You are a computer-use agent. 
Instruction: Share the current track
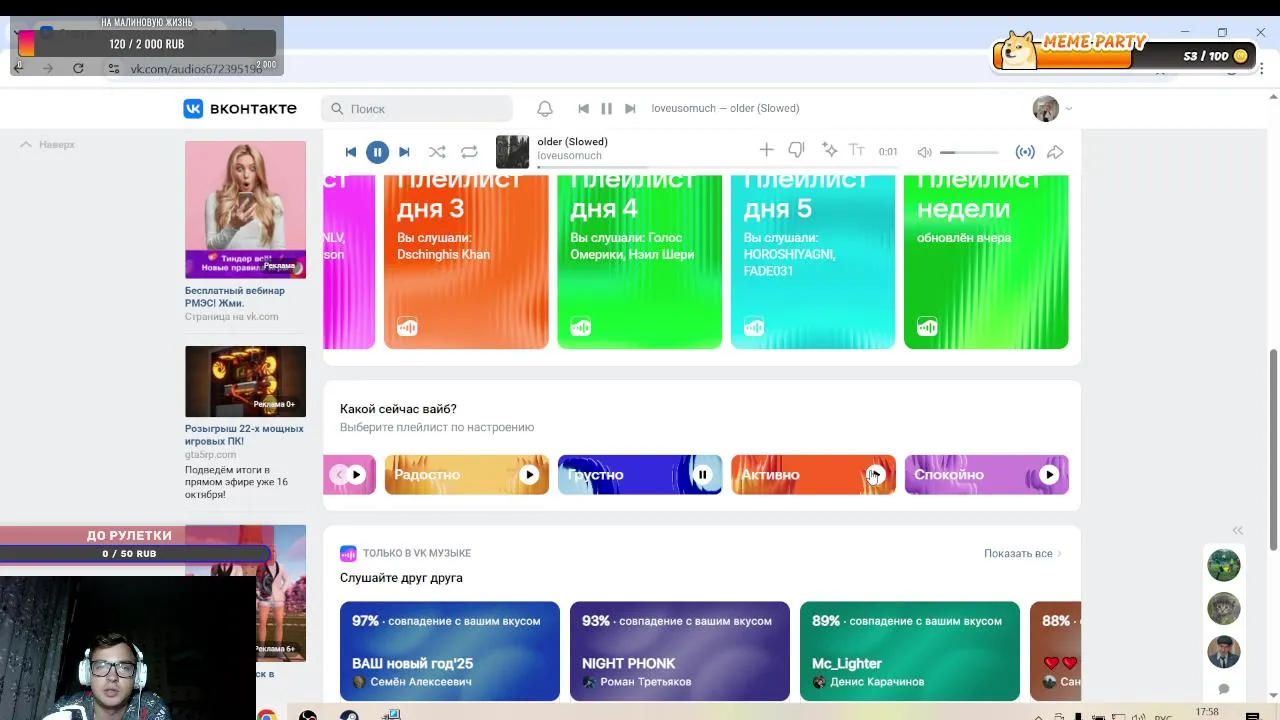(x=1055, y=152)
